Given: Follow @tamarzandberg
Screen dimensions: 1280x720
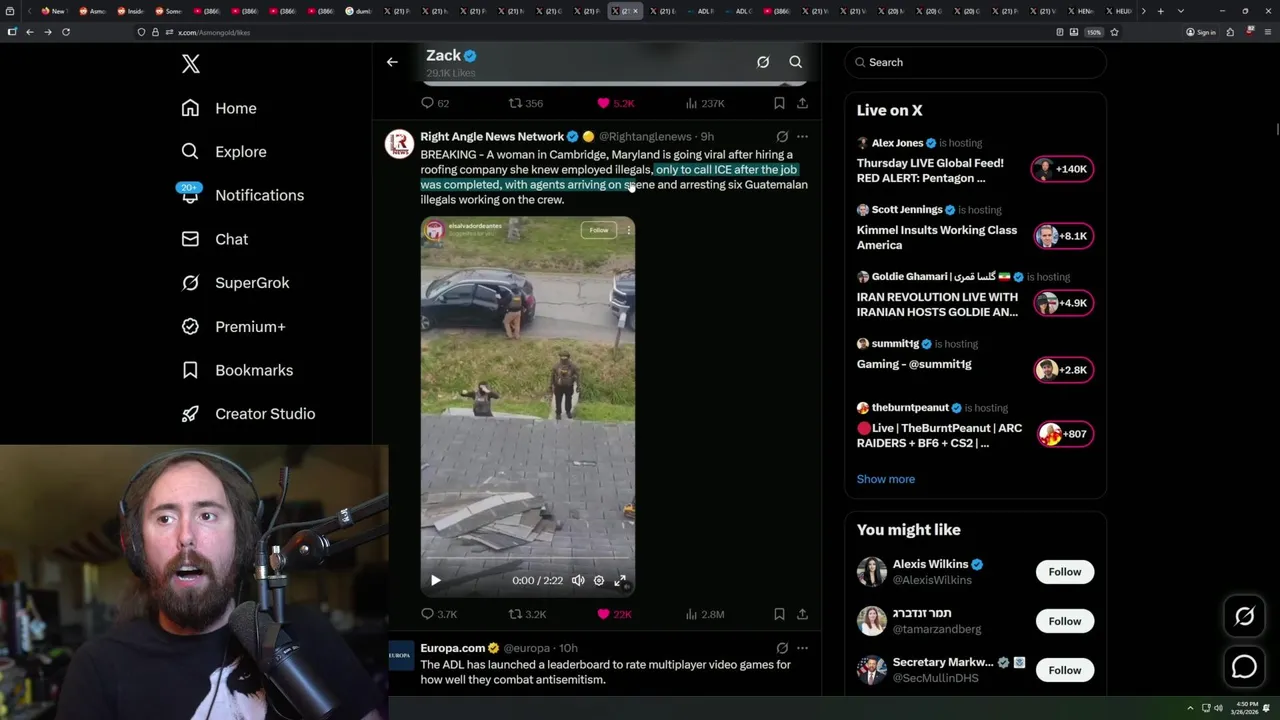Looking at the screenshot, I should 1065,621.
